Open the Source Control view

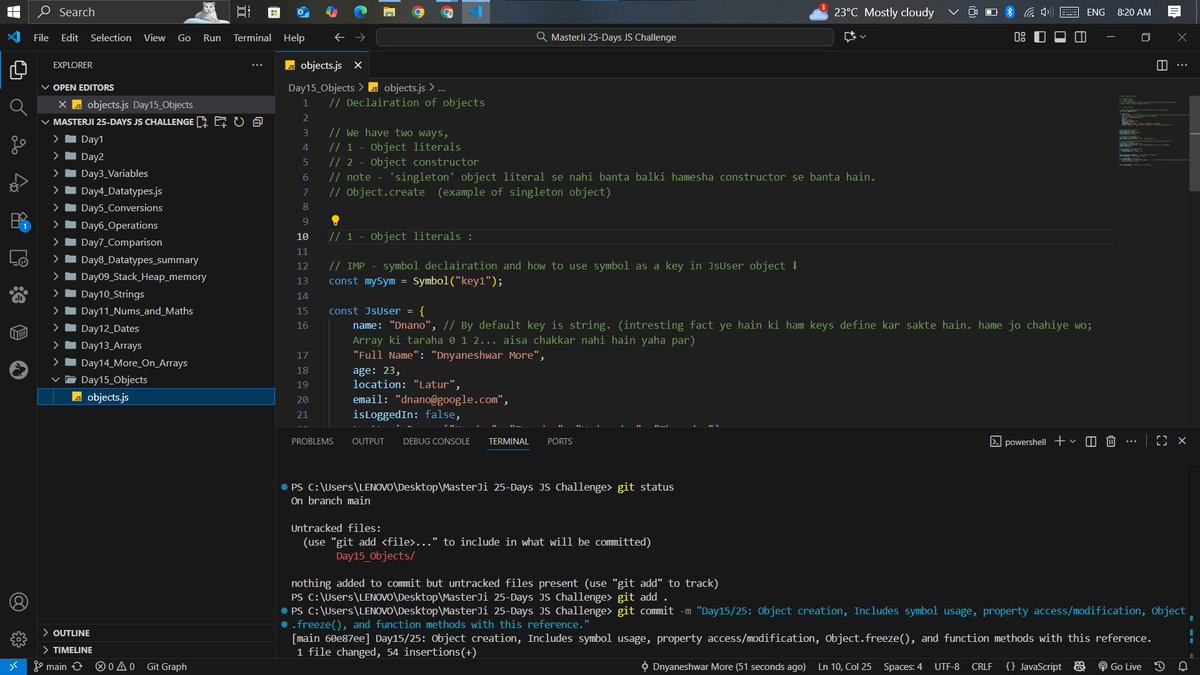click(18, 145)
